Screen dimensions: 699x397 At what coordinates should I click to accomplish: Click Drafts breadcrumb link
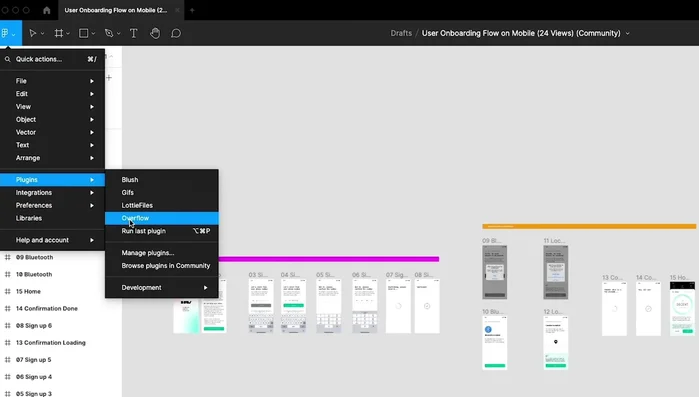pyautogui.click(x=401, y=33)
